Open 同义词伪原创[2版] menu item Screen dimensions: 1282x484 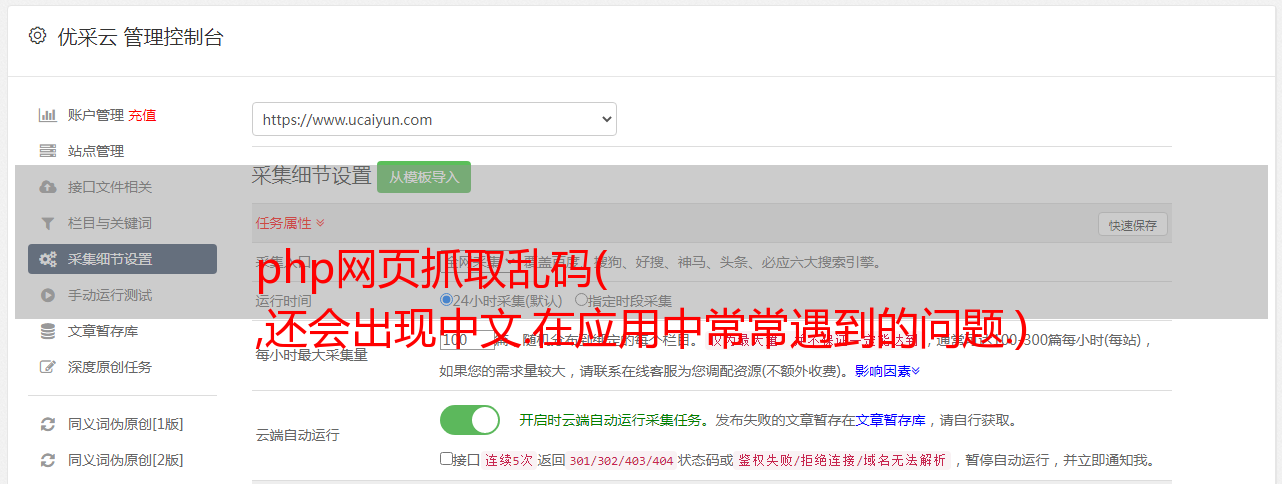[x=125, y=460]
